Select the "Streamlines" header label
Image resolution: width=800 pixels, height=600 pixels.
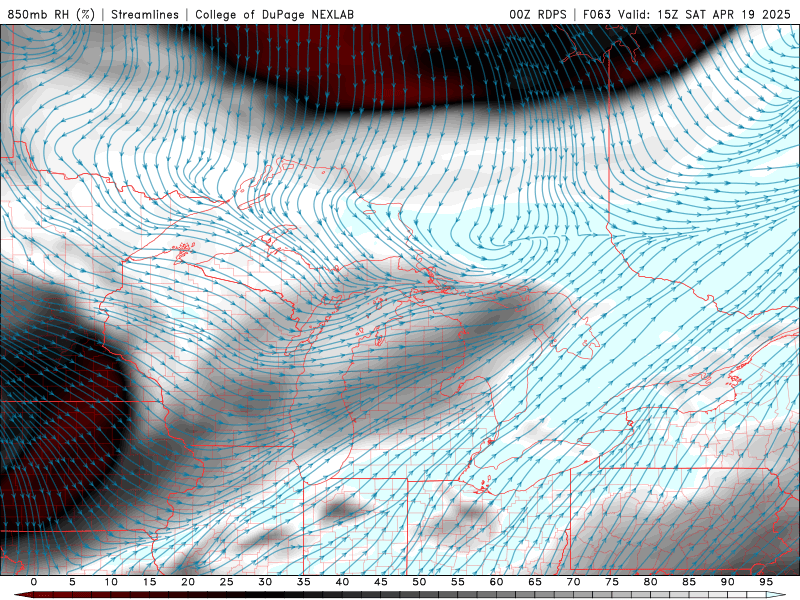(145, 15)
